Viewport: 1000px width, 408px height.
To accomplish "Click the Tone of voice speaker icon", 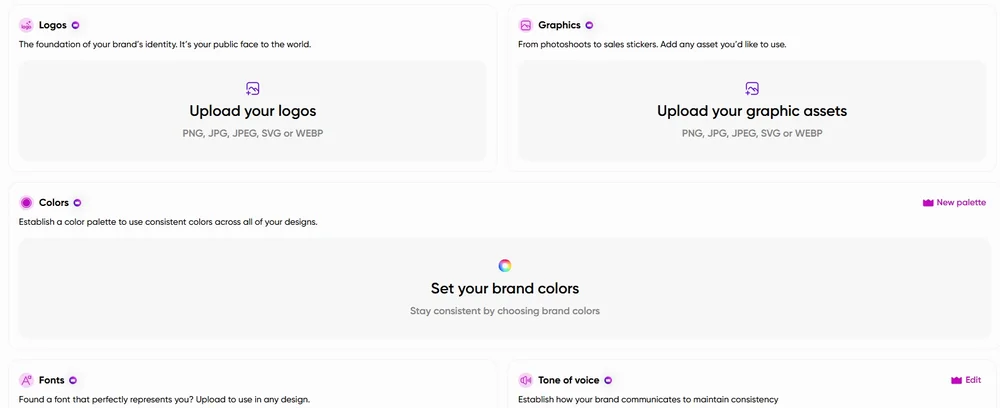I will (526, 380).
